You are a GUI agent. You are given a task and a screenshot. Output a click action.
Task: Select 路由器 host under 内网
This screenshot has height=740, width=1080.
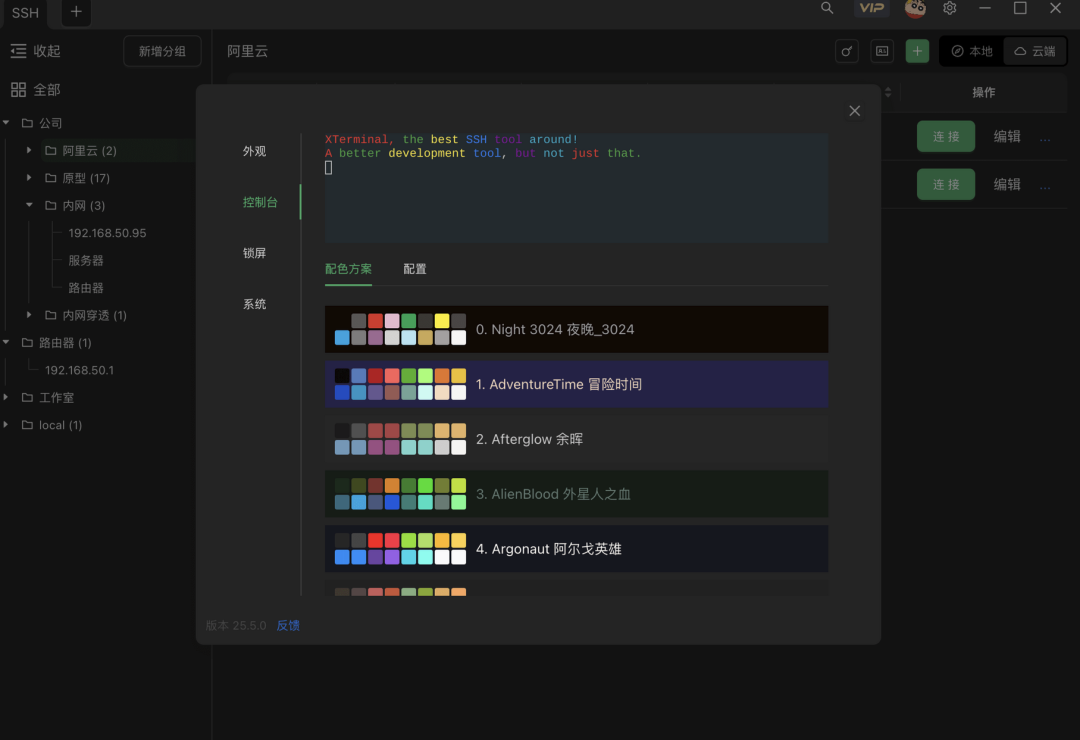[x=86, y=288]
